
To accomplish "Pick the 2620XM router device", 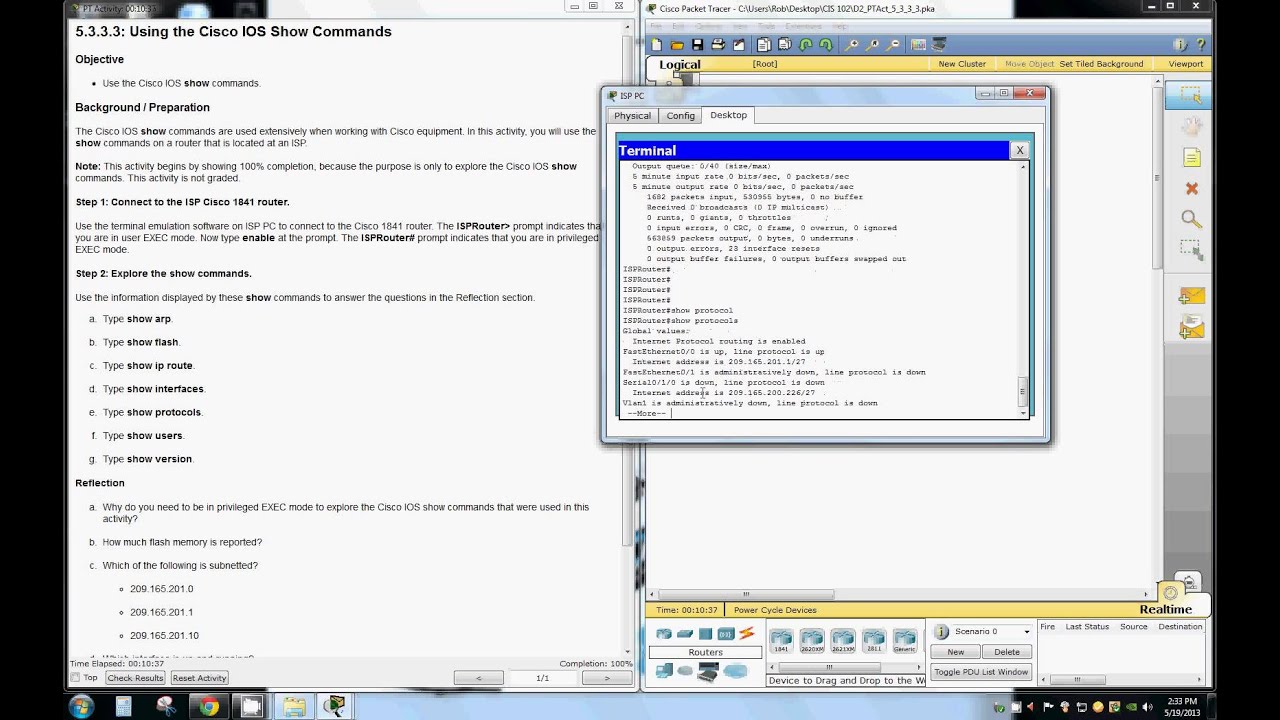I will (812, 640).
